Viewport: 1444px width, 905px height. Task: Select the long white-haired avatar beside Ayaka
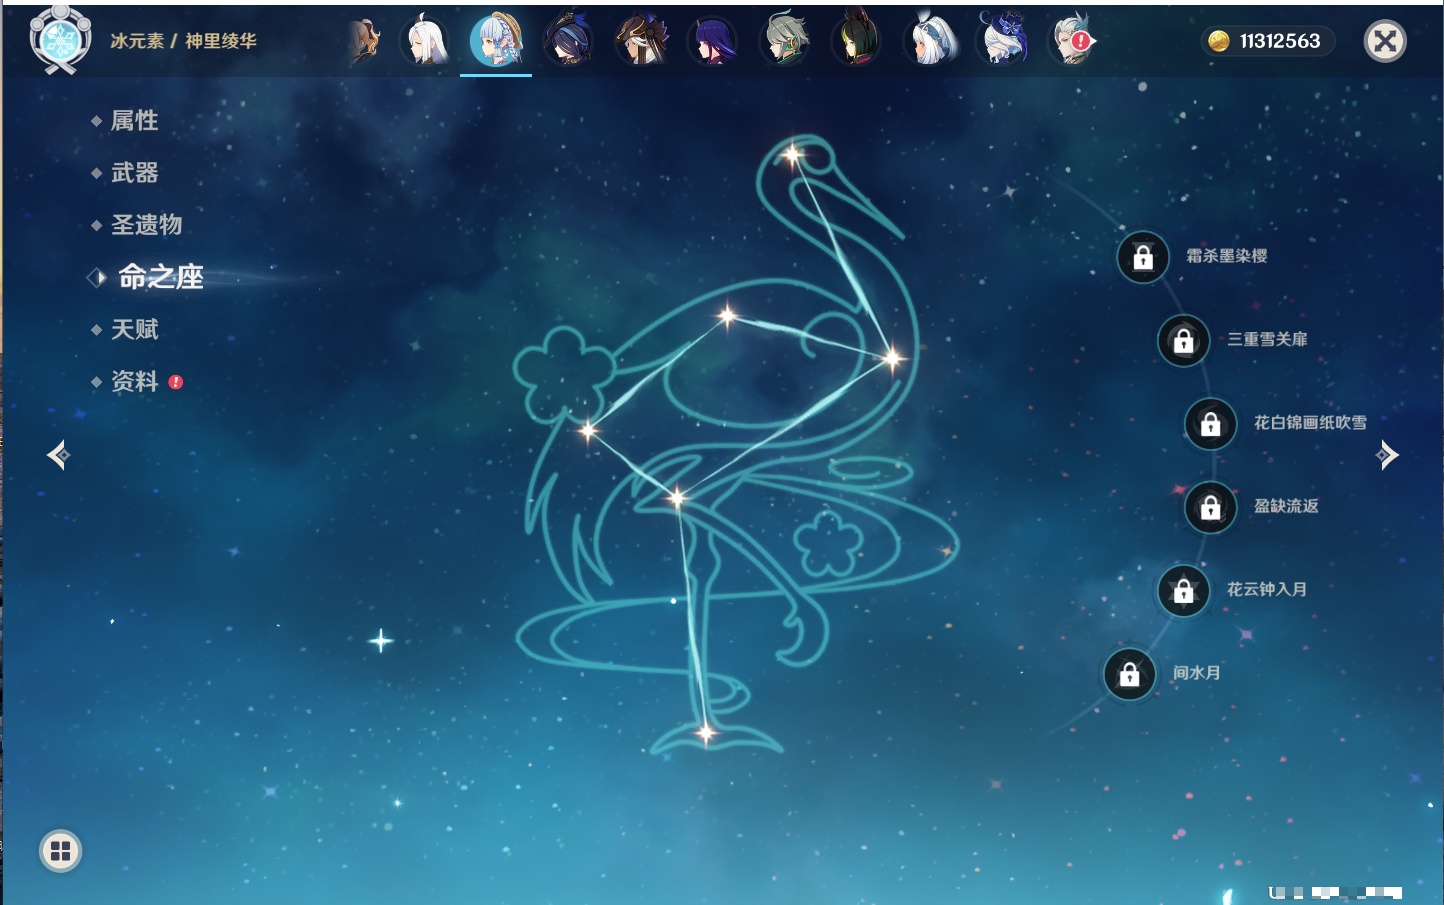pos(424,41)
